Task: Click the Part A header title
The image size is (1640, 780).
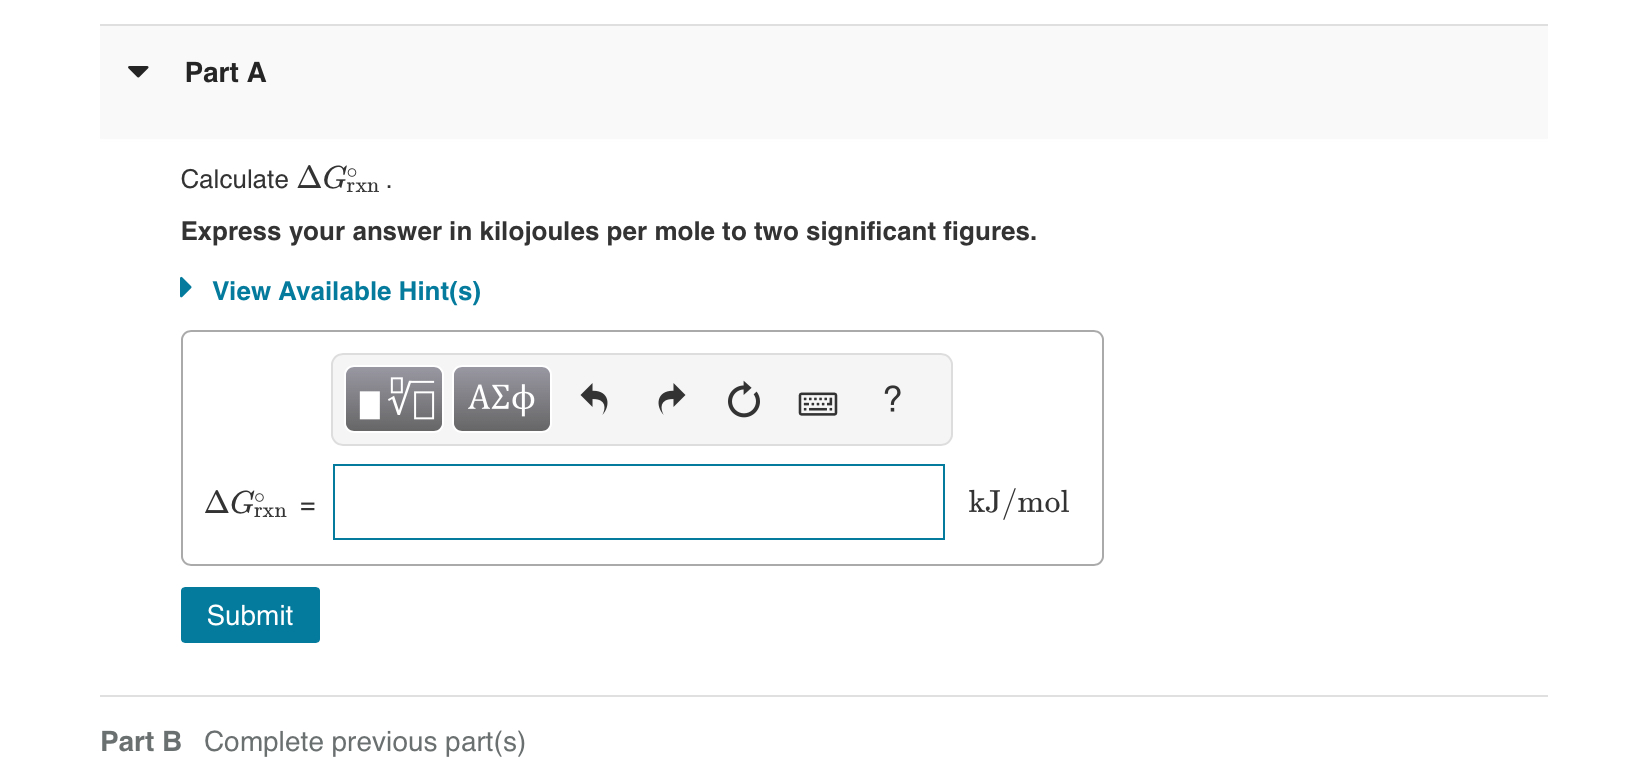Action: tap(225, 73)
